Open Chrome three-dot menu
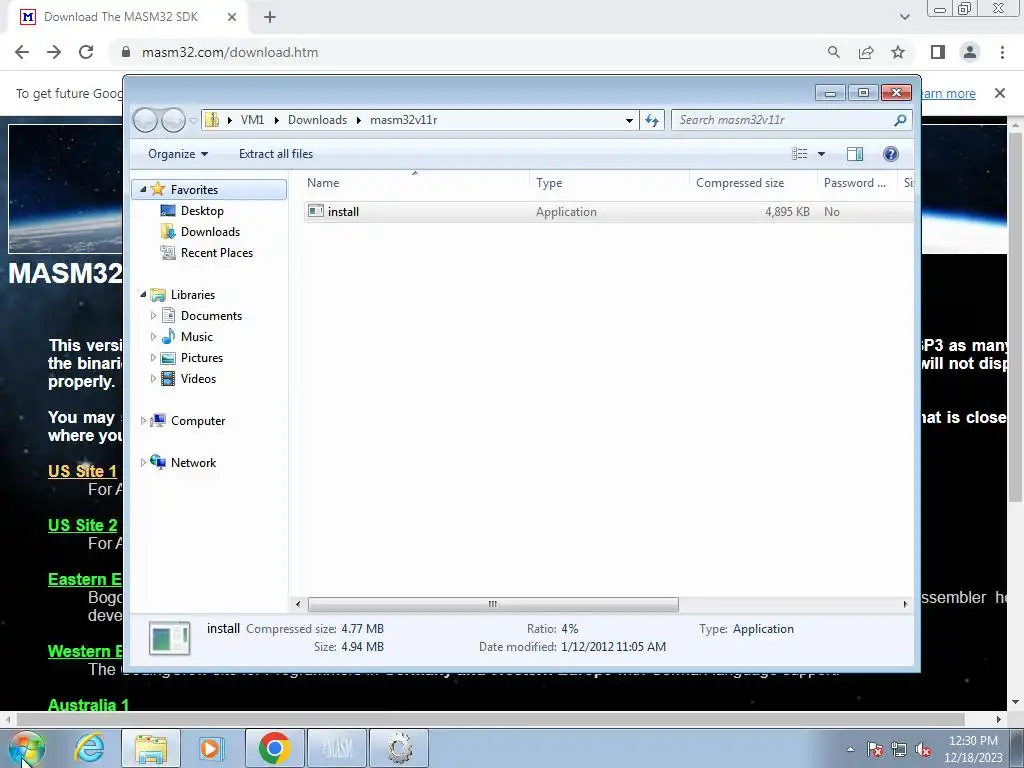This screenshot has width=1024, height=768. [x=1002, y=52]
